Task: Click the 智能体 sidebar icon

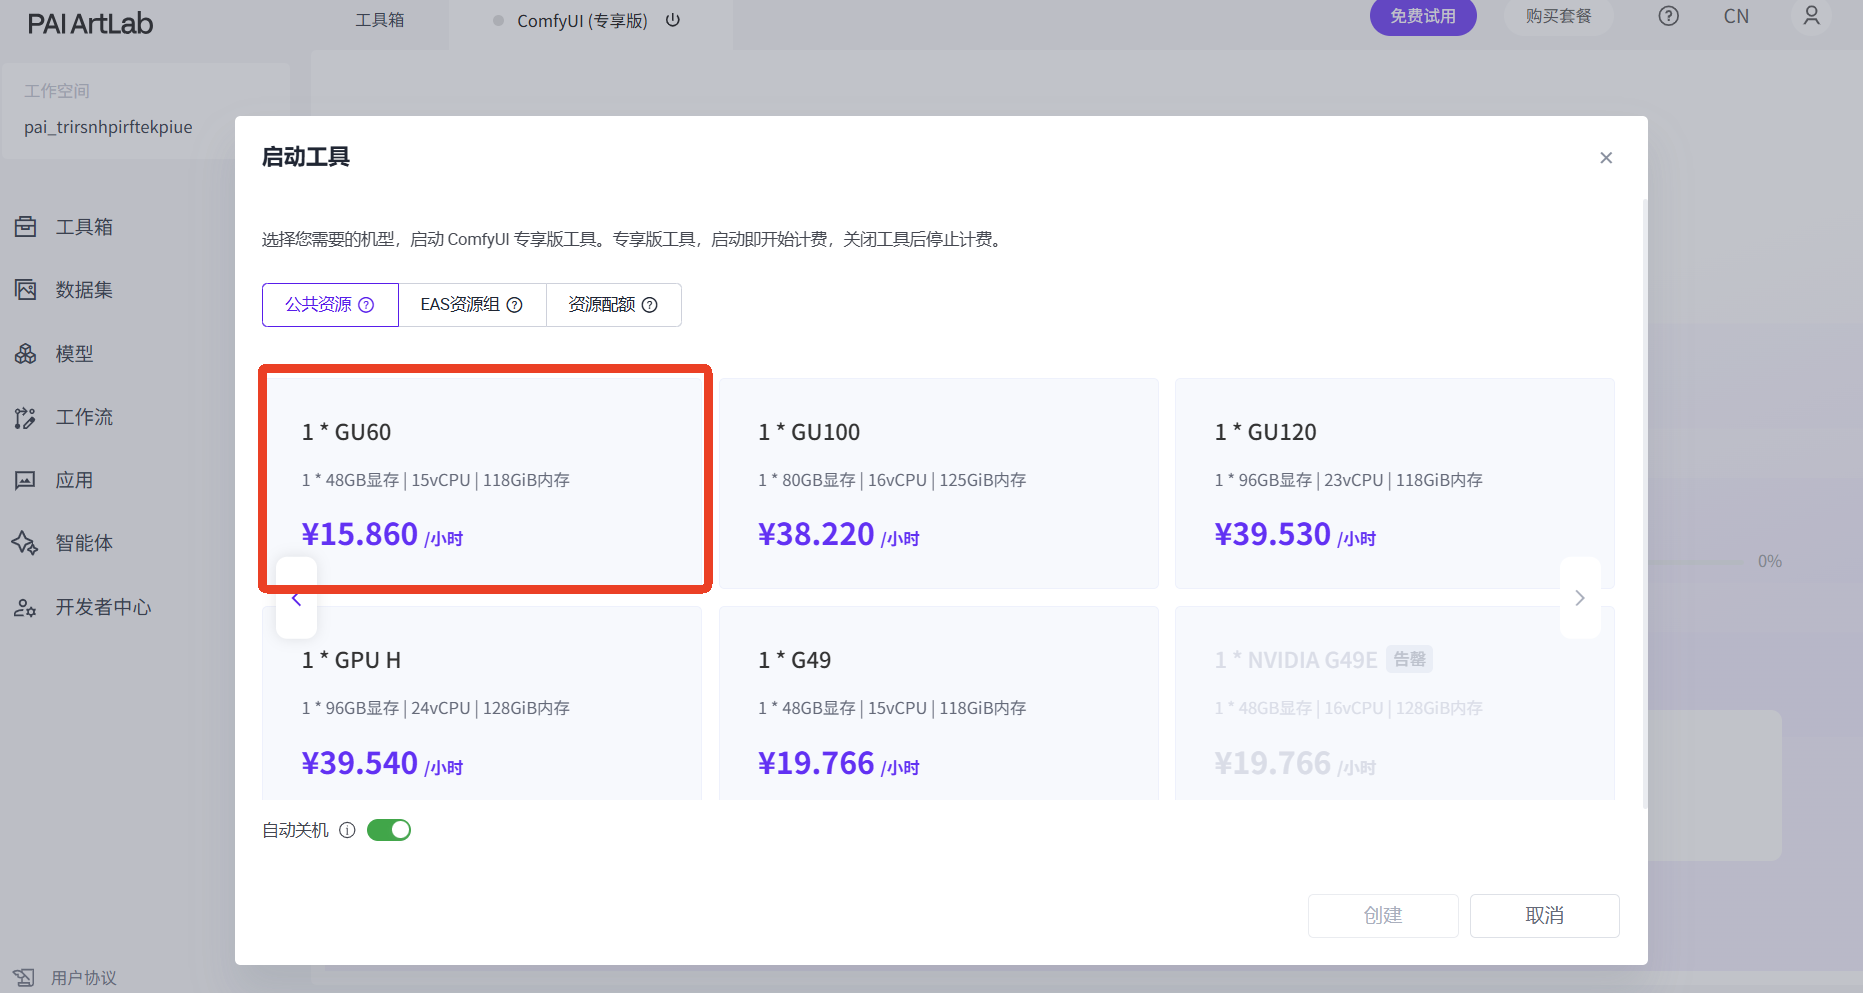Action: coord(26,543)
